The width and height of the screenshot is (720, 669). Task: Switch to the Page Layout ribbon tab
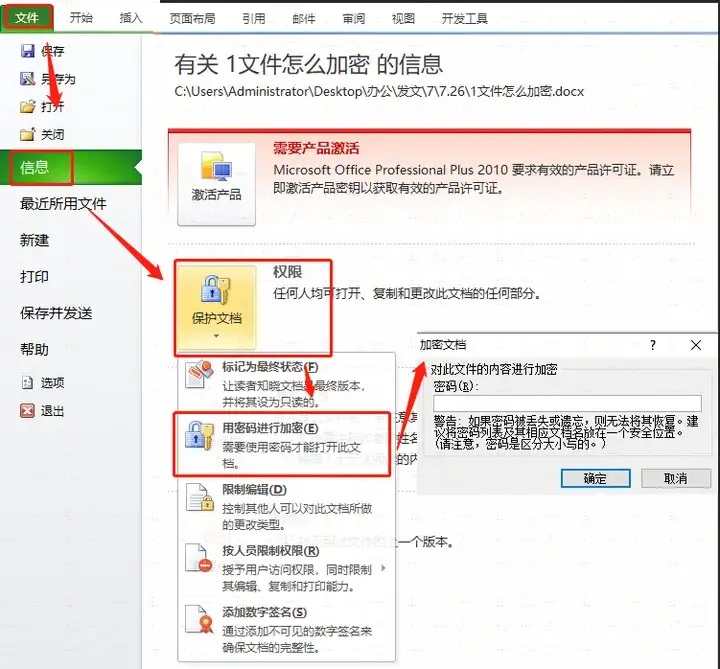click(x=192, y=18)
